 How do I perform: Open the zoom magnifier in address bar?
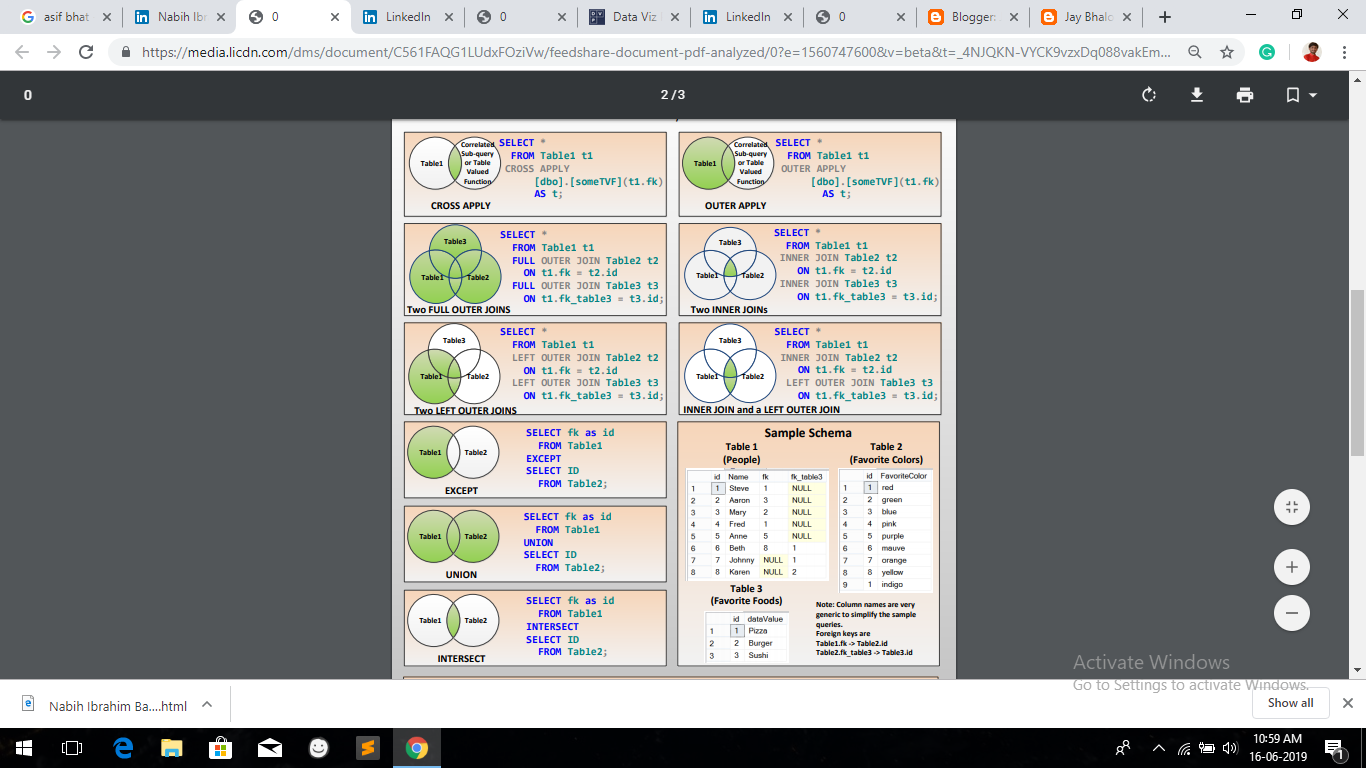click(1194, 52)
